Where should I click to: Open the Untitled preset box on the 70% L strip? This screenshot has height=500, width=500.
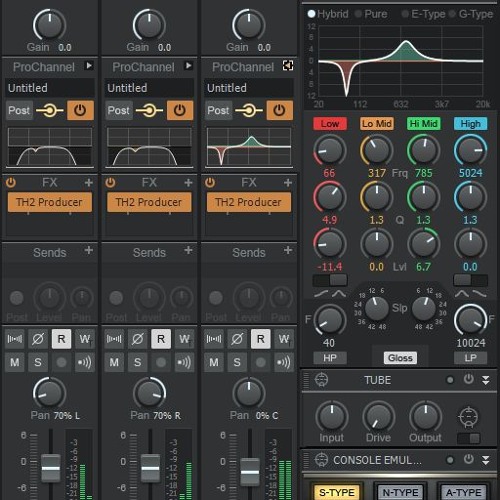point(50,88)
